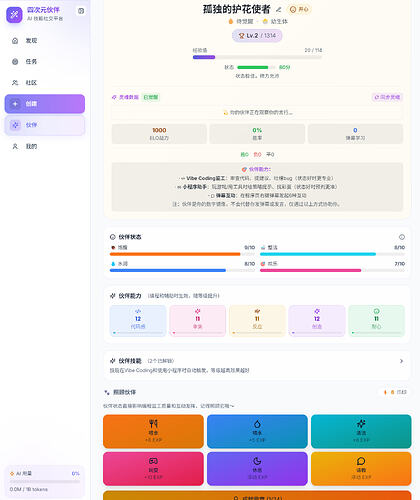The image size is (420, 500).
Task: Select the purple 创建 create item
Action: [x=45, y=104]
